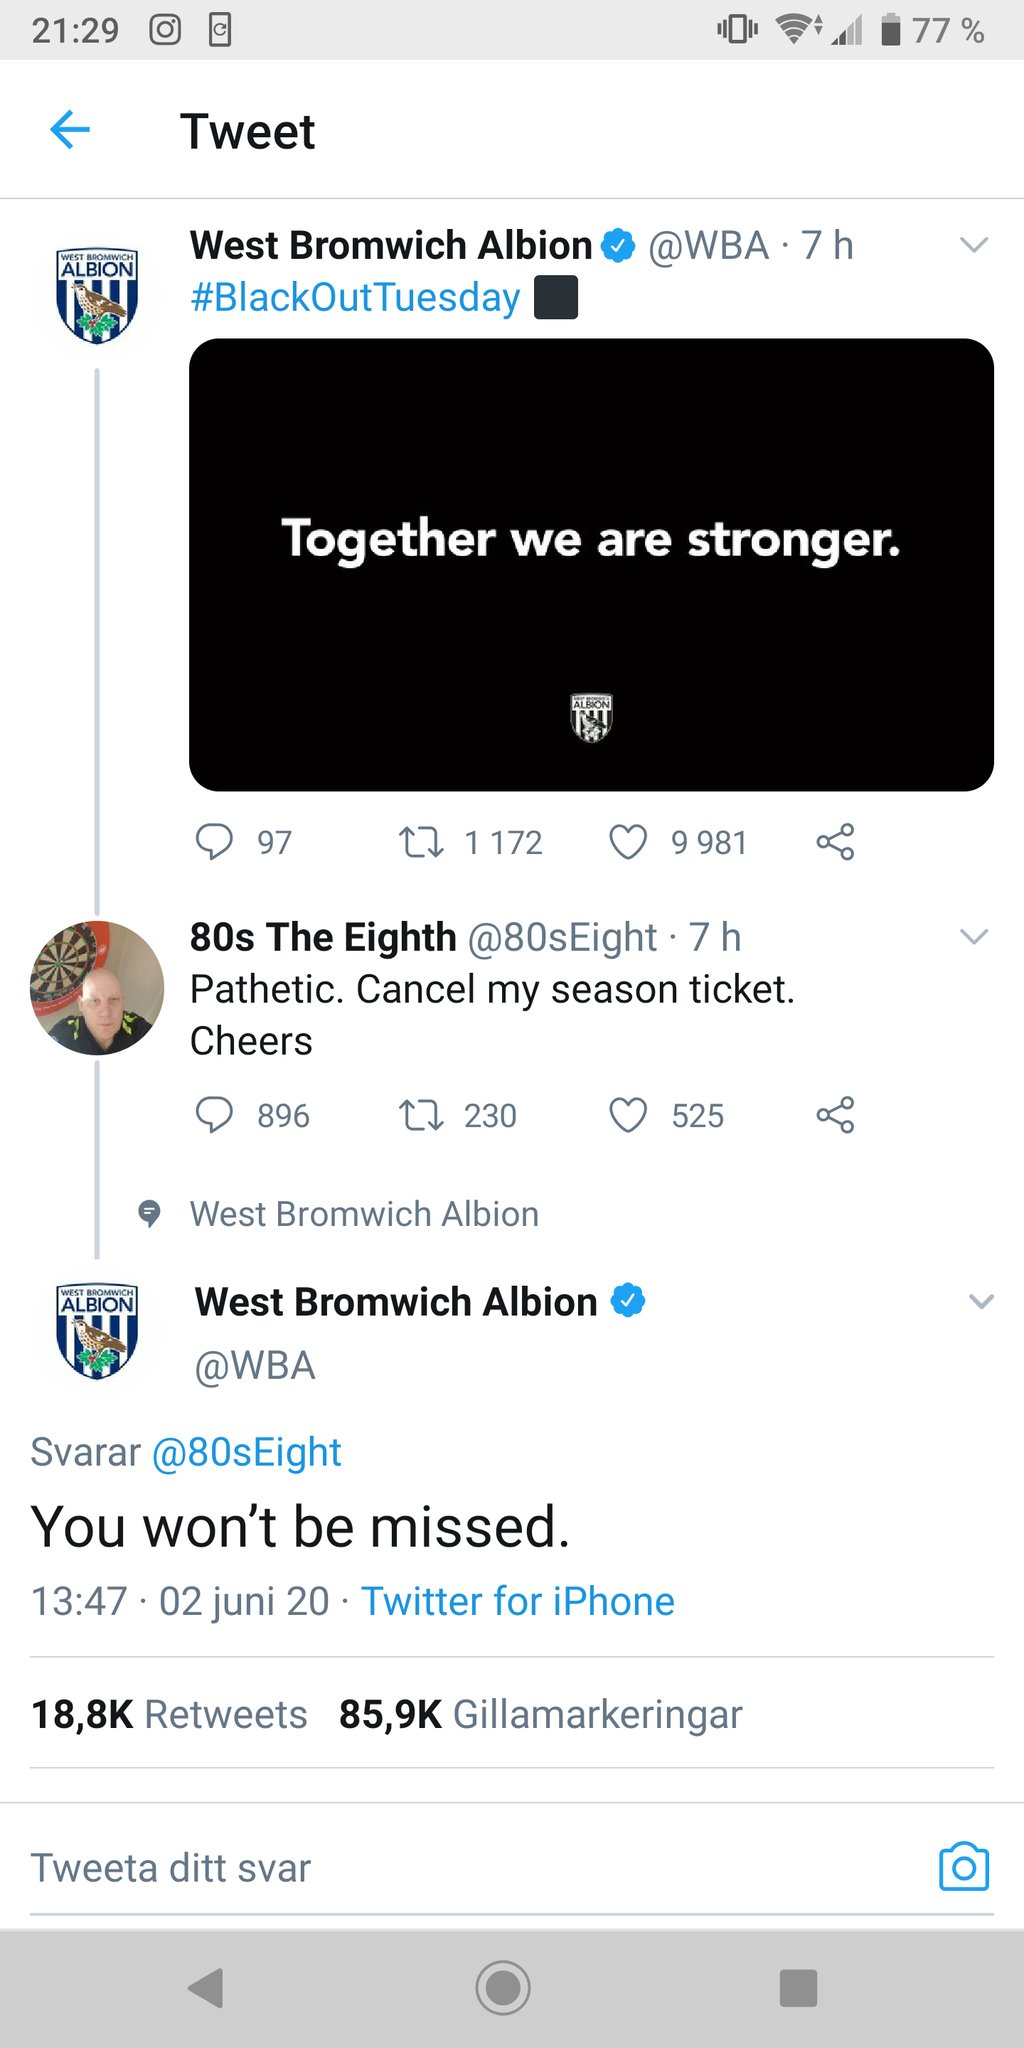Image resolution: width=1024 pixels, height=2048 pixels.
Task: Retweet 80s The Eighth's season ticket tweet
Action: tap(421, 1115)
